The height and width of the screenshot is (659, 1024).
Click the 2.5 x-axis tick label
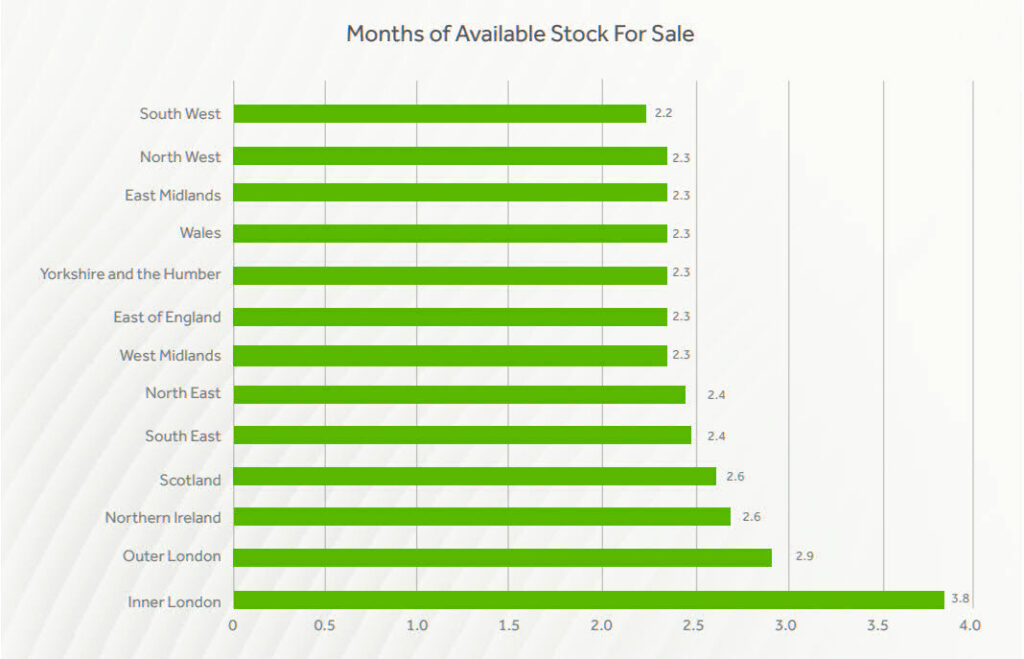click(693, 626)
